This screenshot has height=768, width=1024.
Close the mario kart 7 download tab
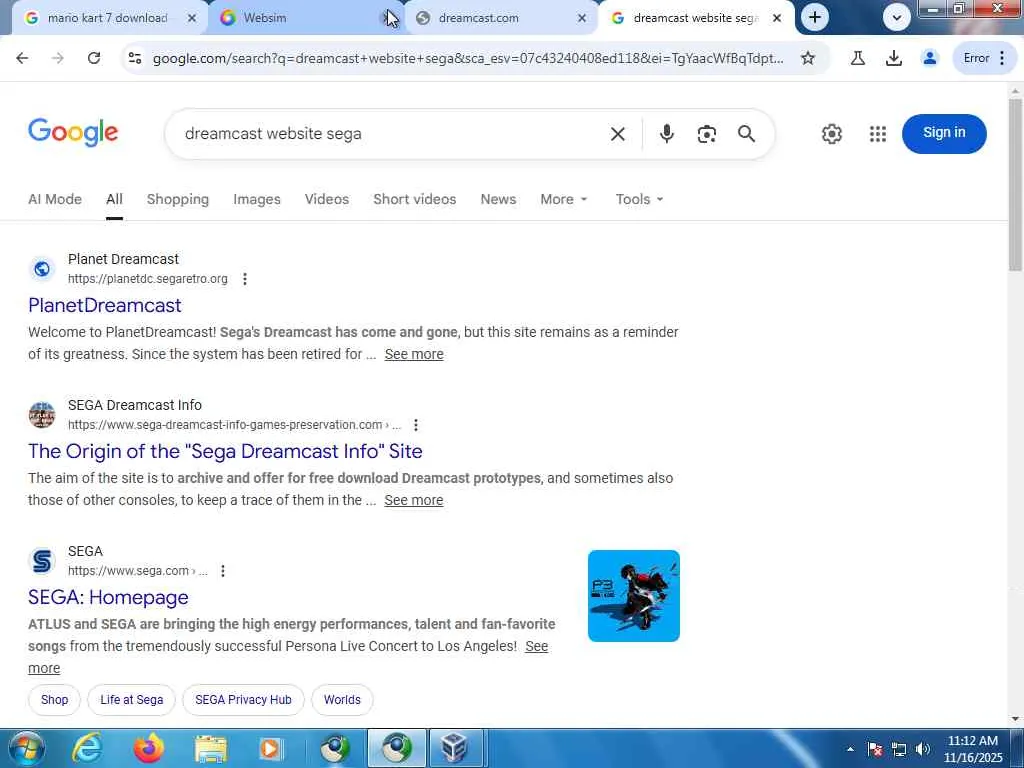click(191, 18)
